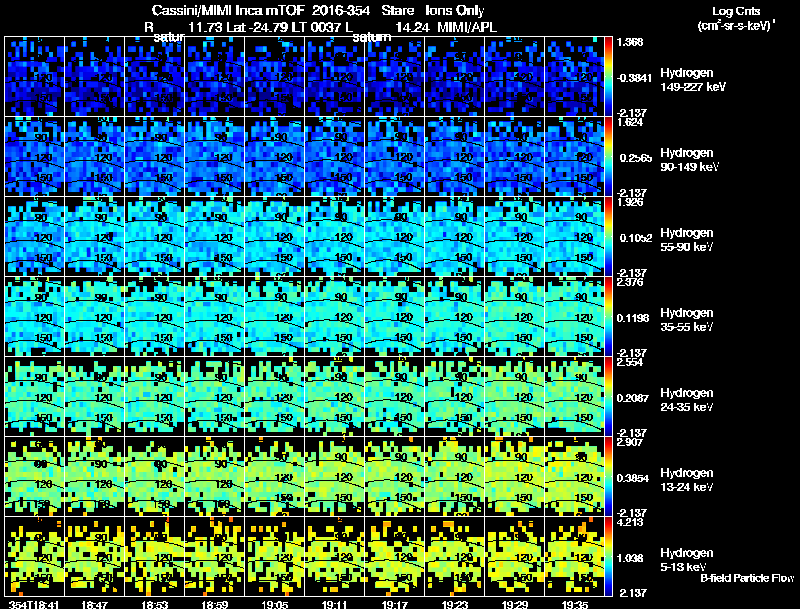The image size is (800, 609).
Task: Click the '1.624' colorbar maximum value
Action: [x=630, y=122]
